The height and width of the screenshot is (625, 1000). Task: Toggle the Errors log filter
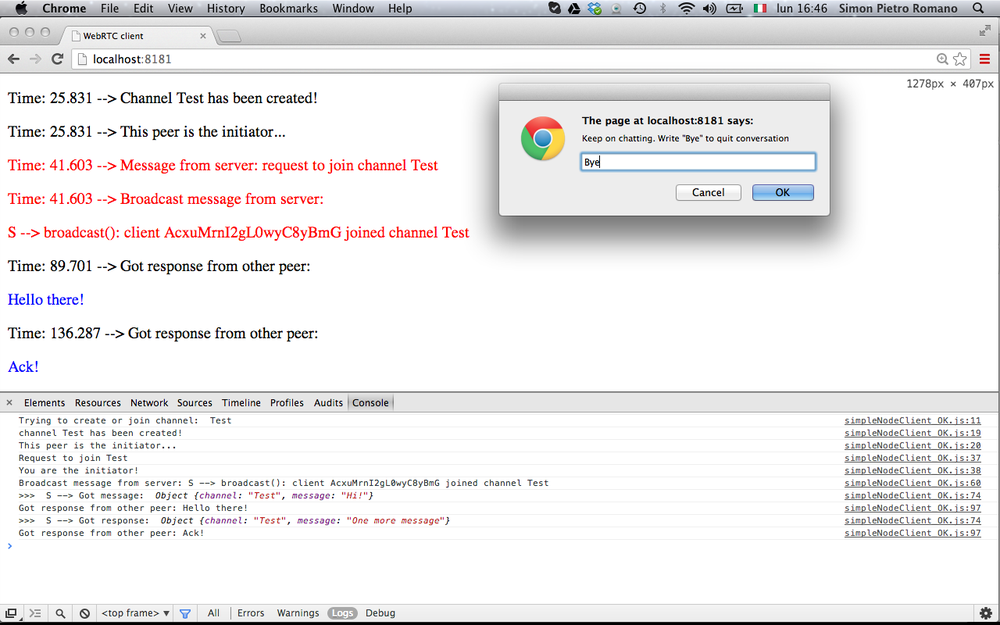pyautogui.click(x=250, y=613)
